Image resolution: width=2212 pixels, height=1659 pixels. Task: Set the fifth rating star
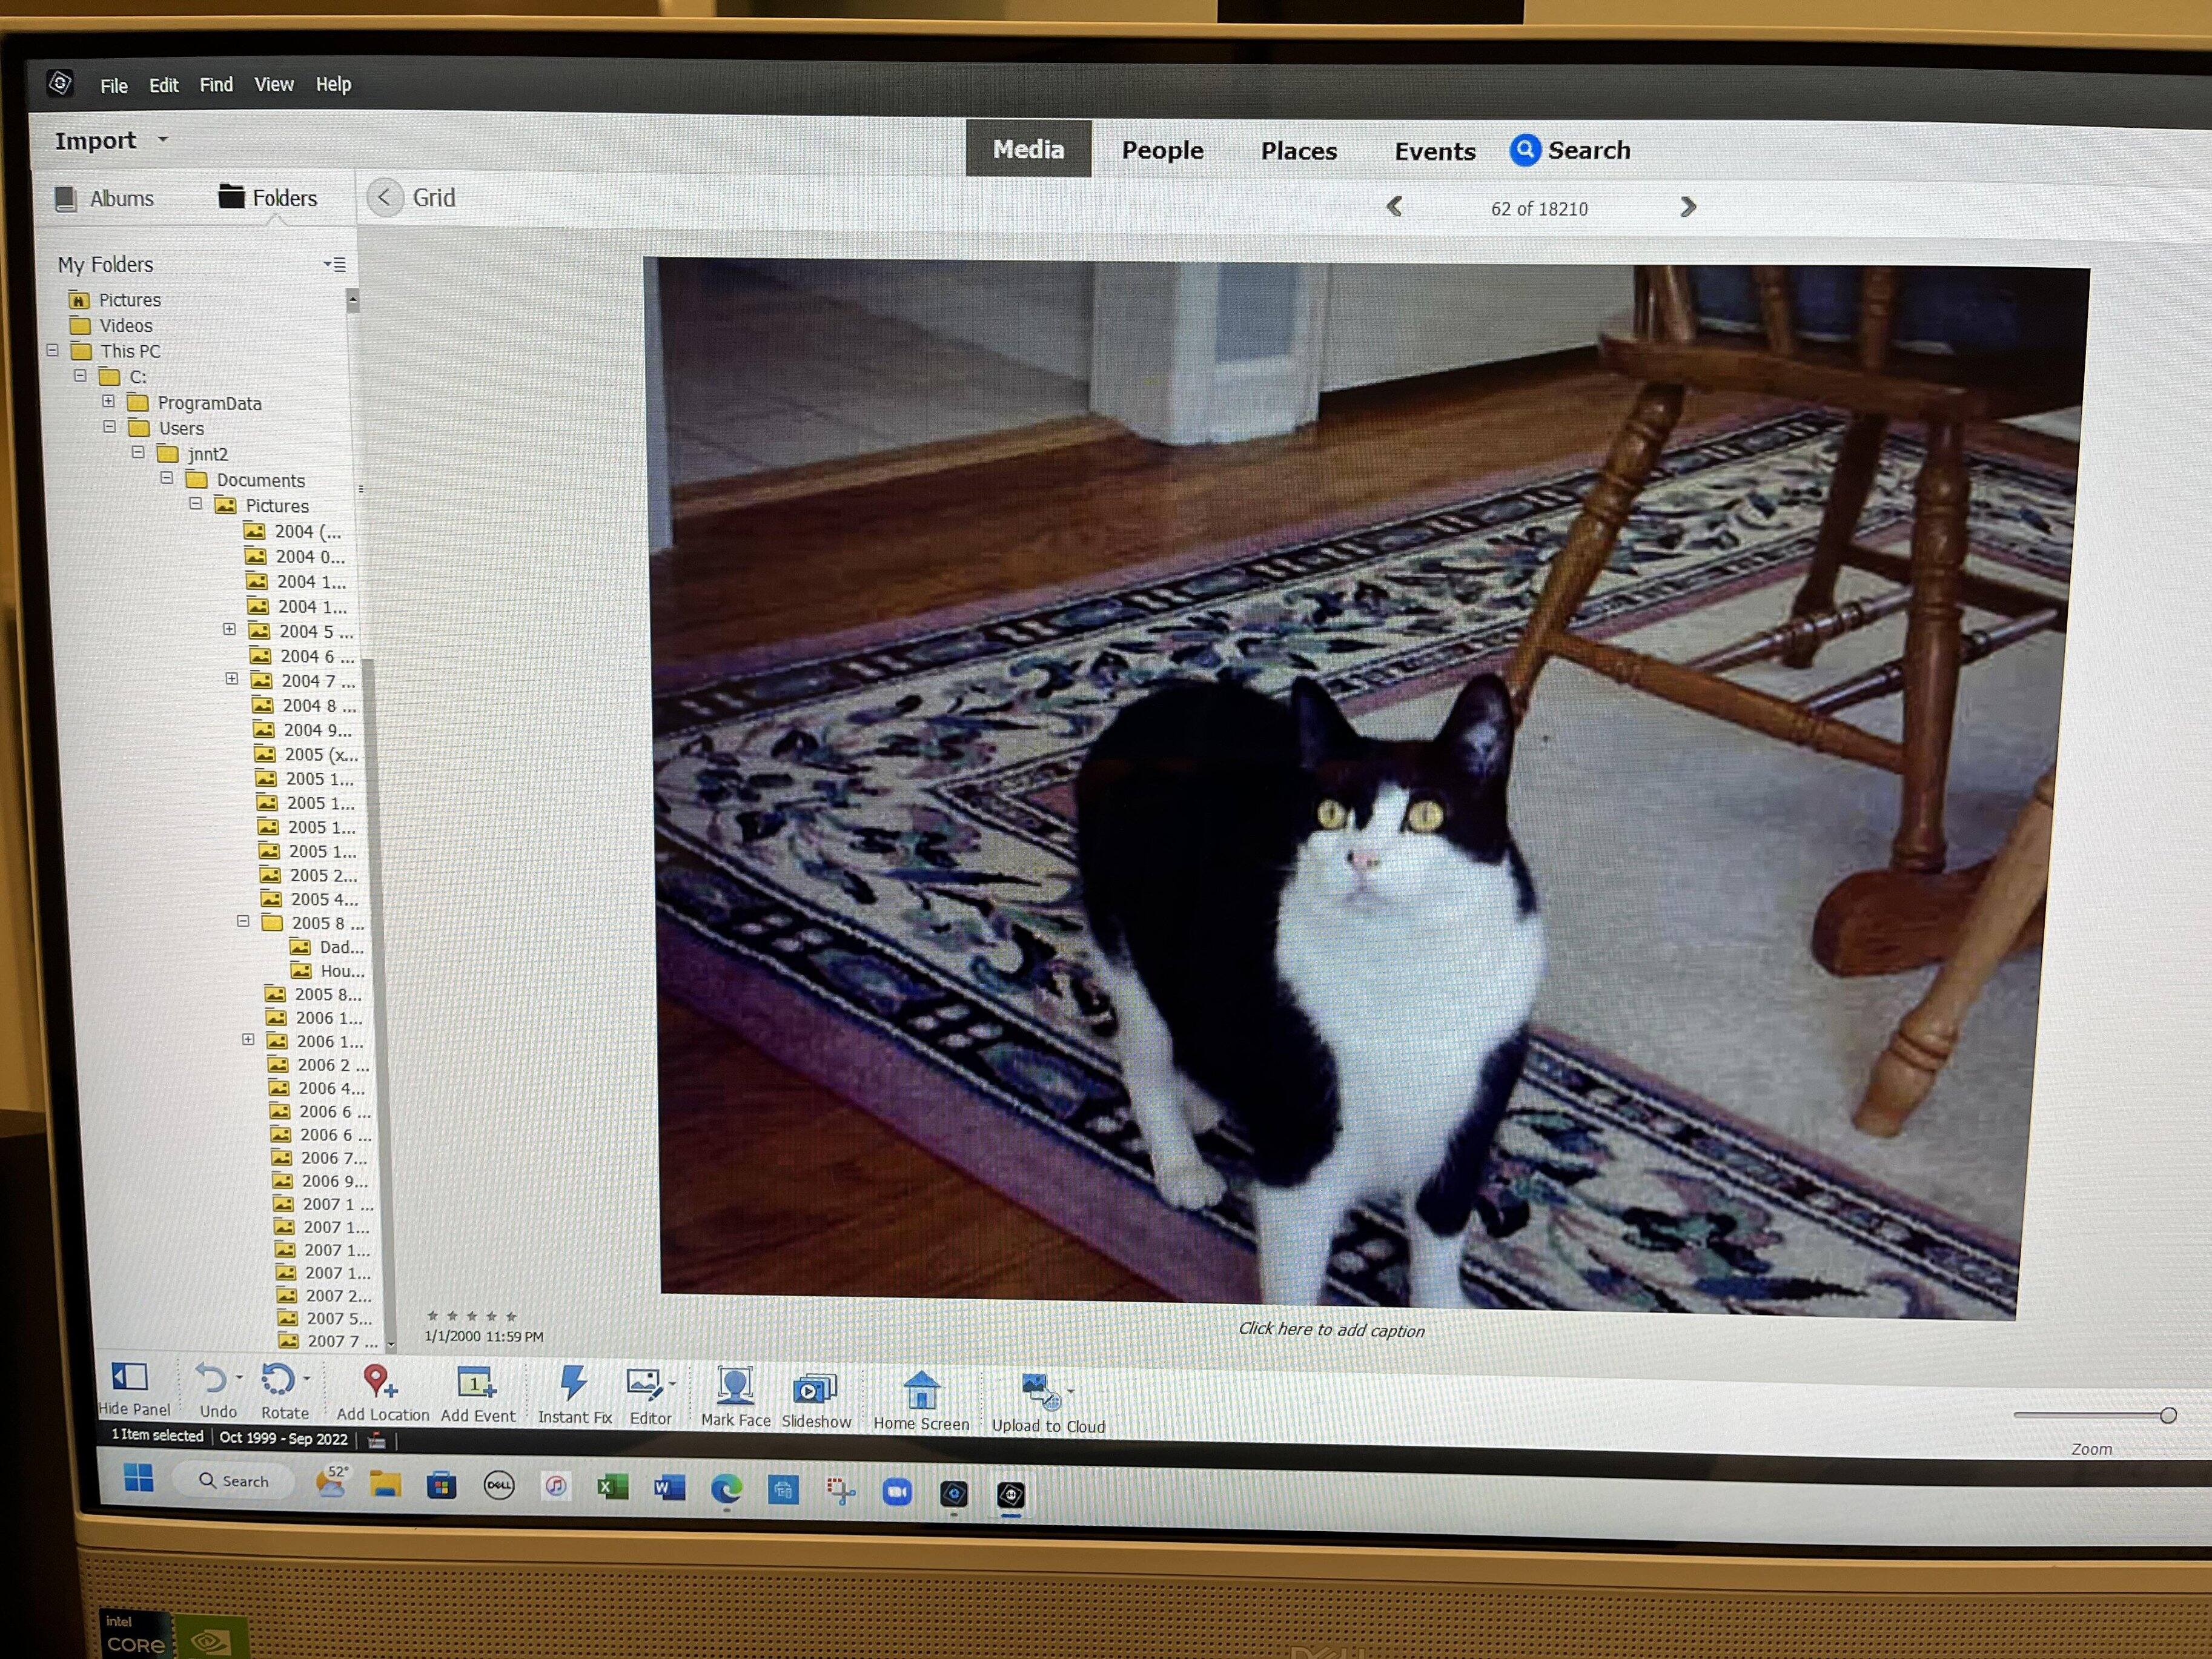[511, 1316]
